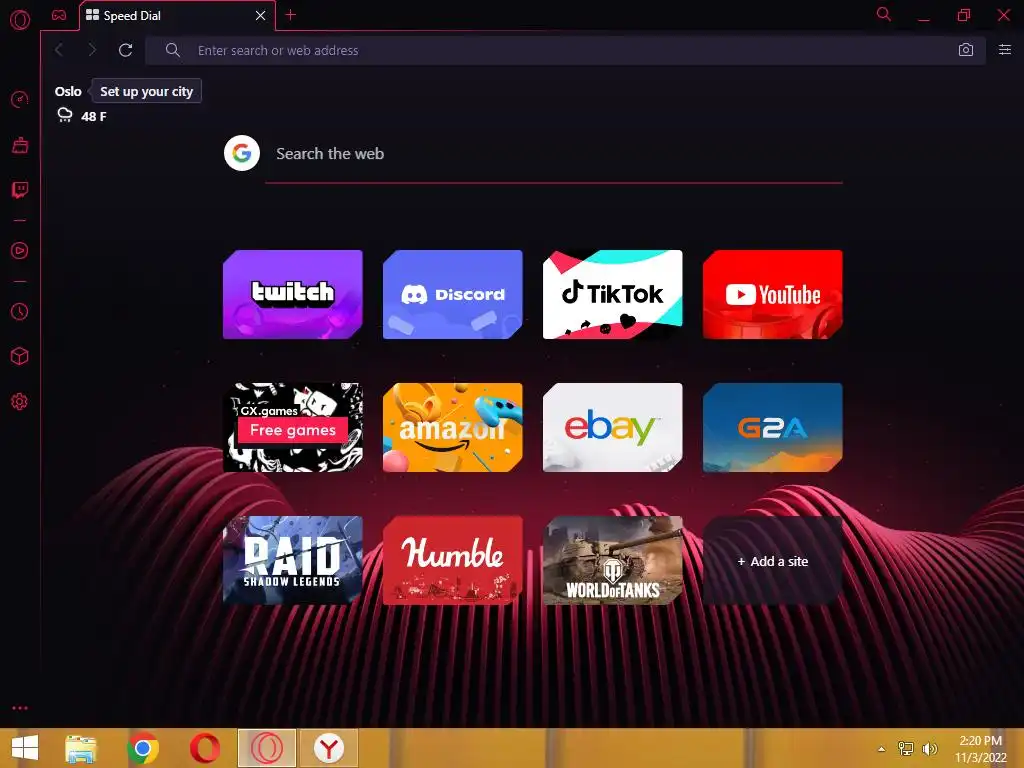The image size is (1024, 768).
Task: Open the RAID Shadow Legends tile
Action: [x=293, y=561]
